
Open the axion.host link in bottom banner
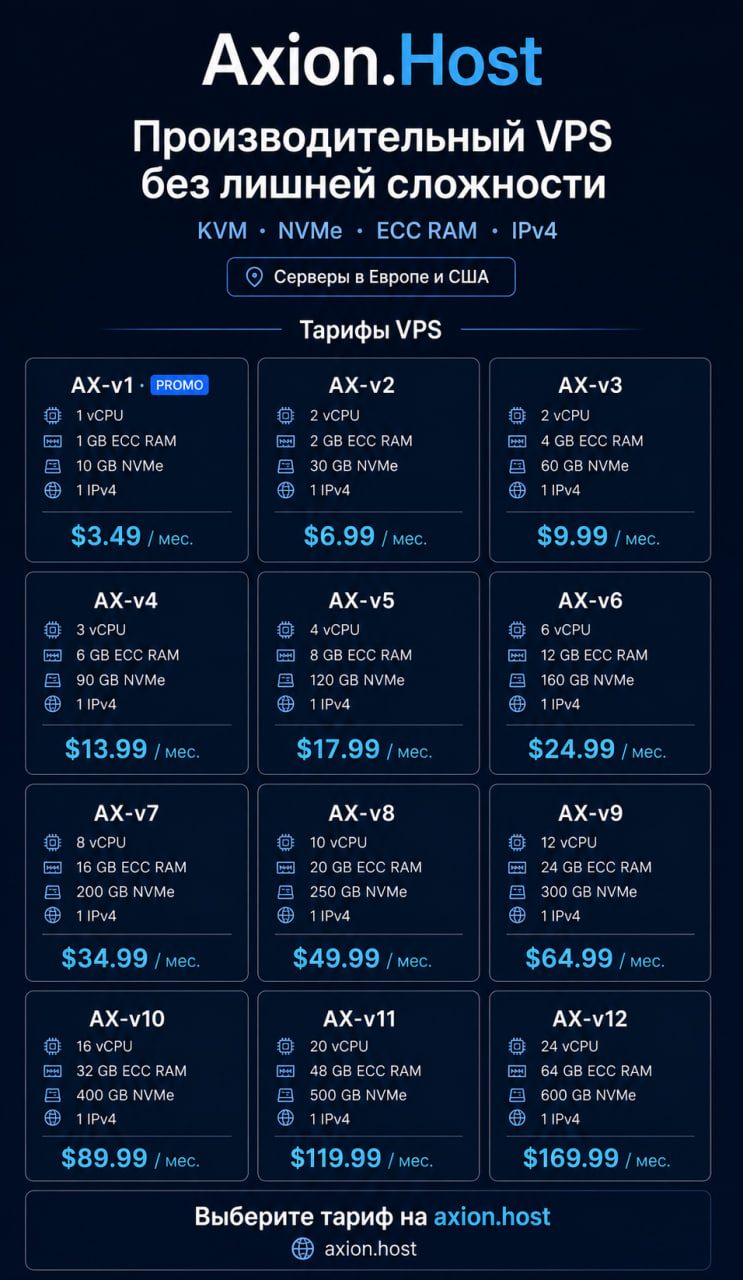click(x=492, y=1216)
